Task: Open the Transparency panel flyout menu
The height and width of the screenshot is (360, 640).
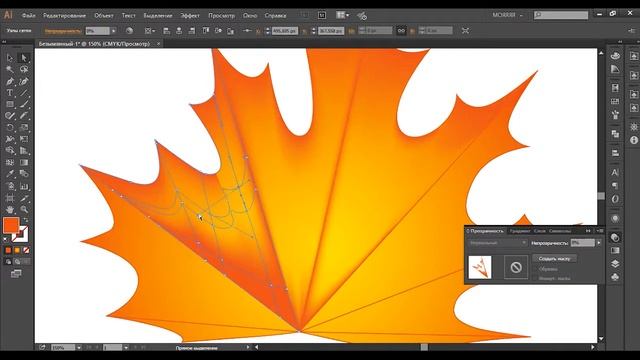Action: tap(600, 231)
